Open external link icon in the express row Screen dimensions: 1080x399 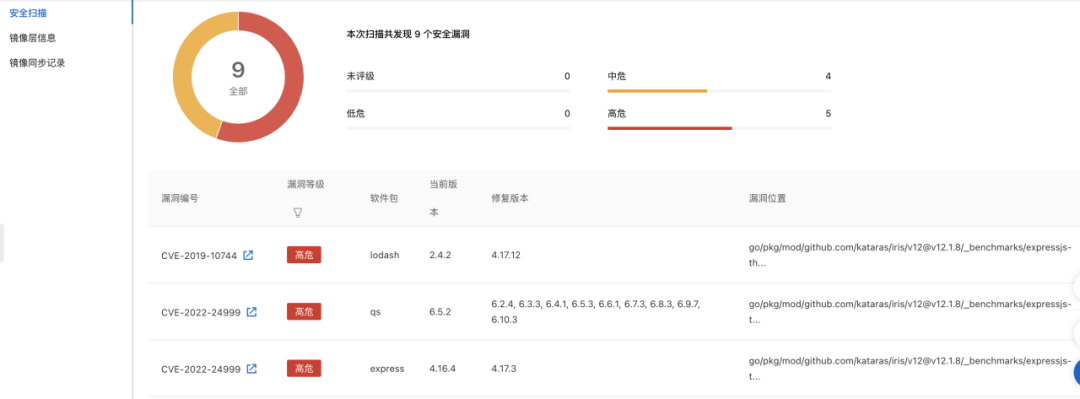252,369
